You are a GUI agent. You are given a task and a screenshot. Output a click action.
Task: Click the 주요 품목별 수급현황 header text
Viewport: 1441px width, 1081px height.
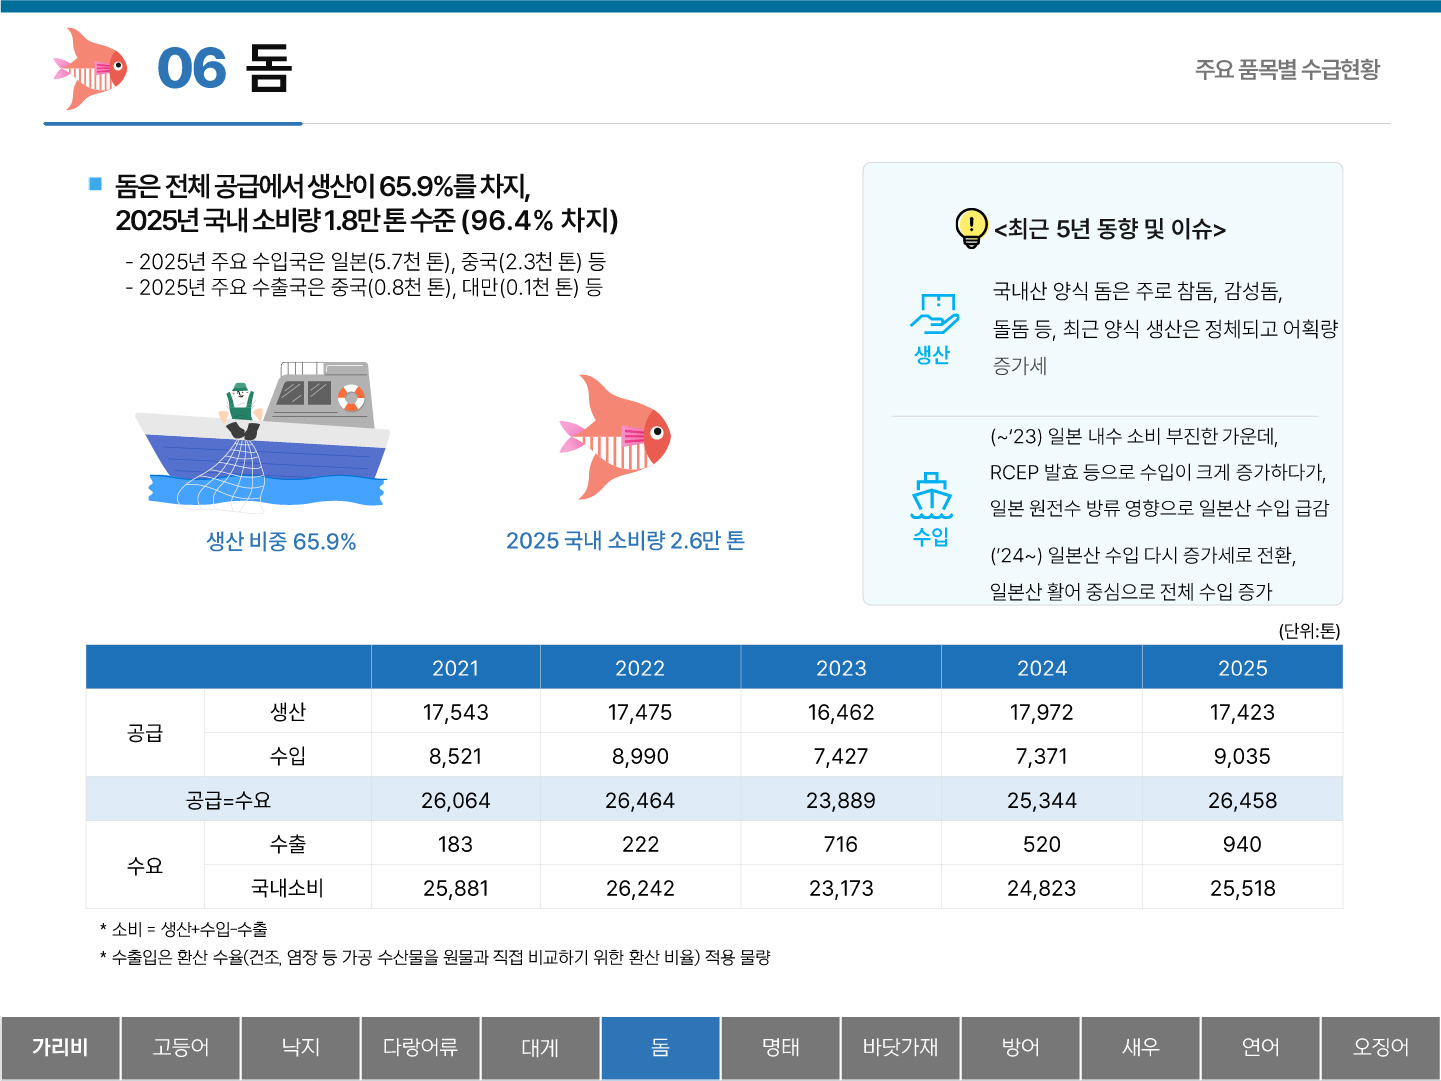(x=1287, y=69)
